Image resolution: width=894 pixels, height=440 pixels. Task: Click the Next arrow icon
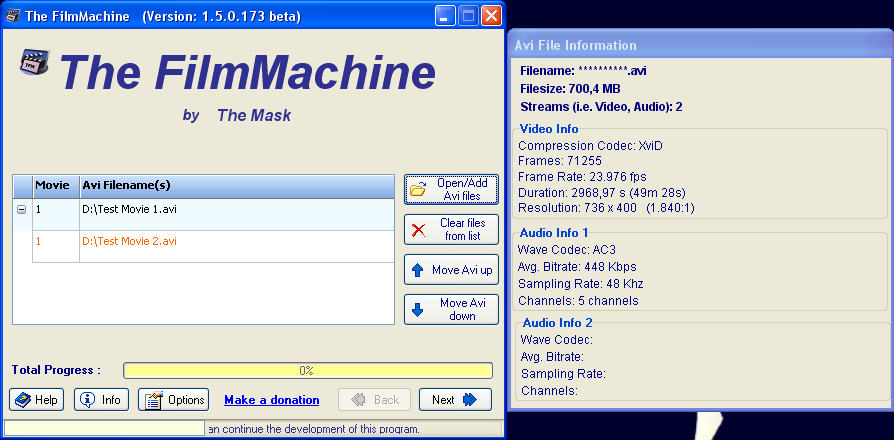point(470,400)
